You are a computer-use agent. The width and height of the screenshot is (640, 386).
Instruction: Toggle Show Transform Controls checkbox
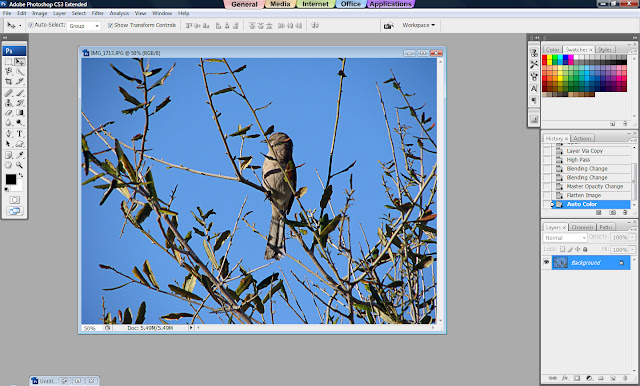pyautogui.click(x=110, y=25)
